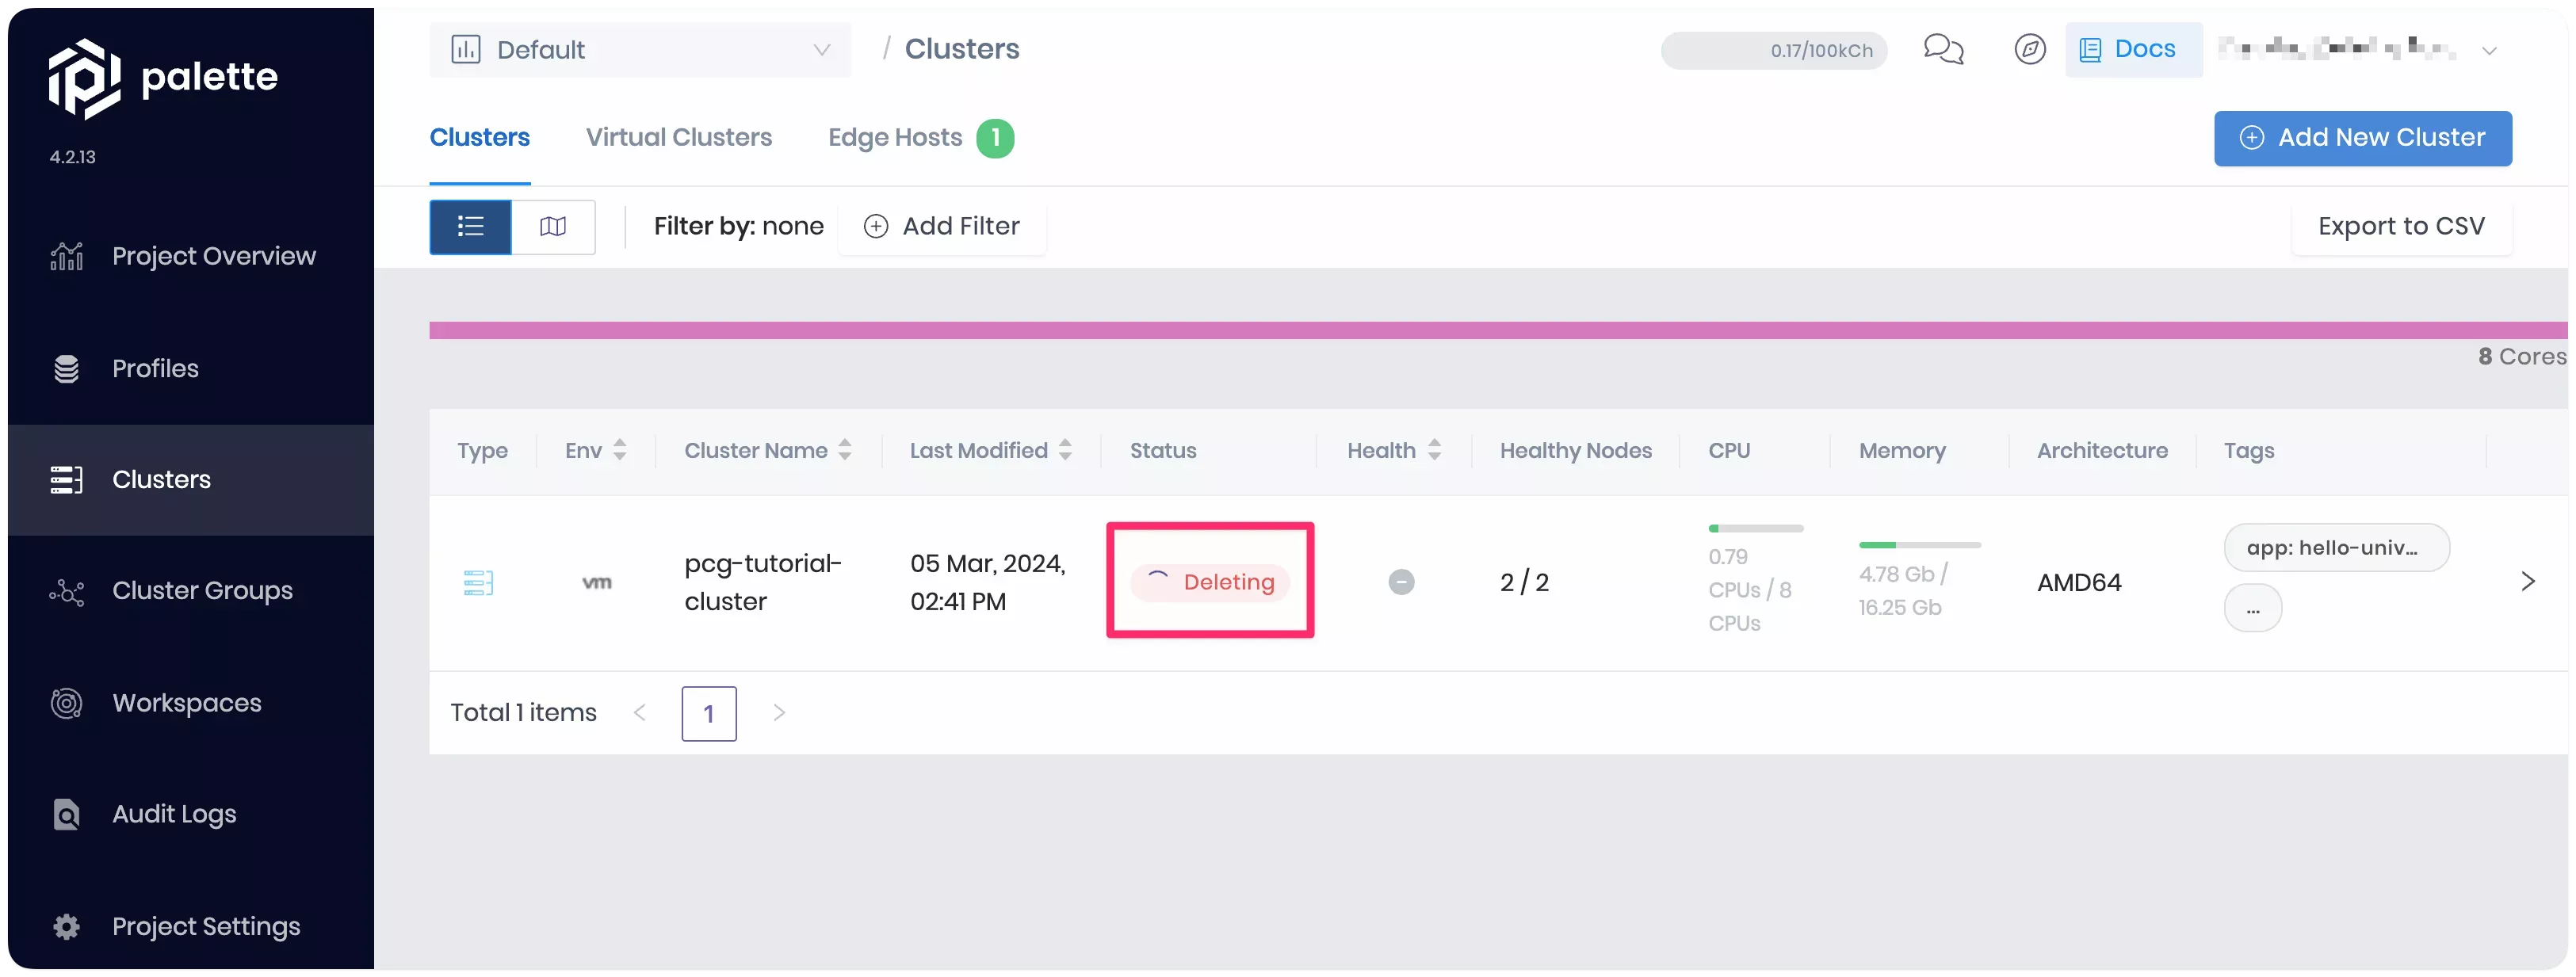The height and width of the screenshot is (977, 2576).
Task: Click the Workspaces icon
Action: coord(66,701)
